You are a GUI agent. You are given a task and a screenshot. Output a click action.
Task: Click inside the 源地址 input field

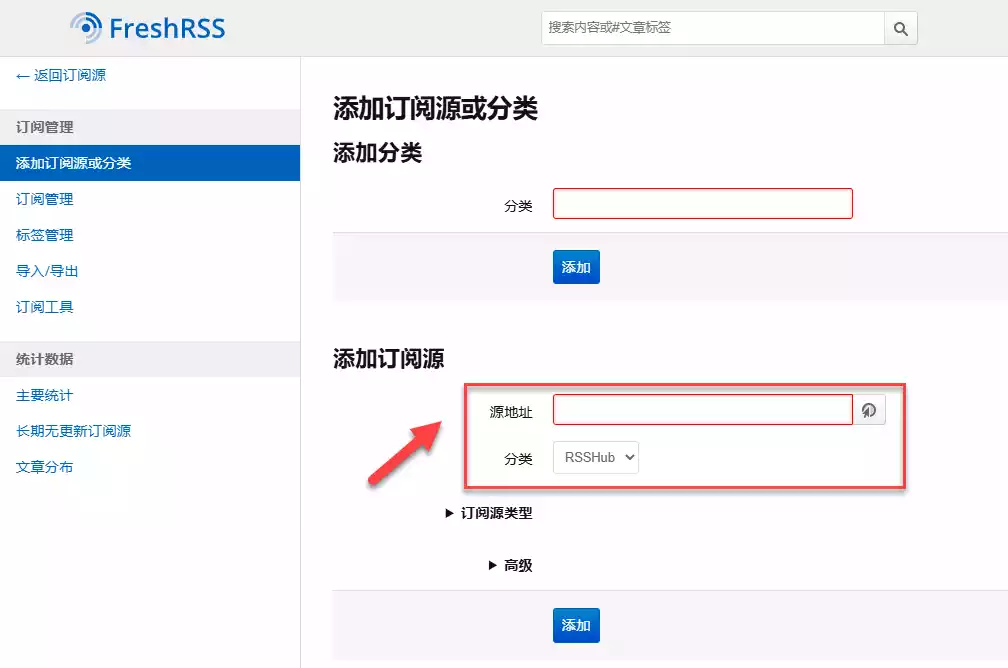pos(700,409)
